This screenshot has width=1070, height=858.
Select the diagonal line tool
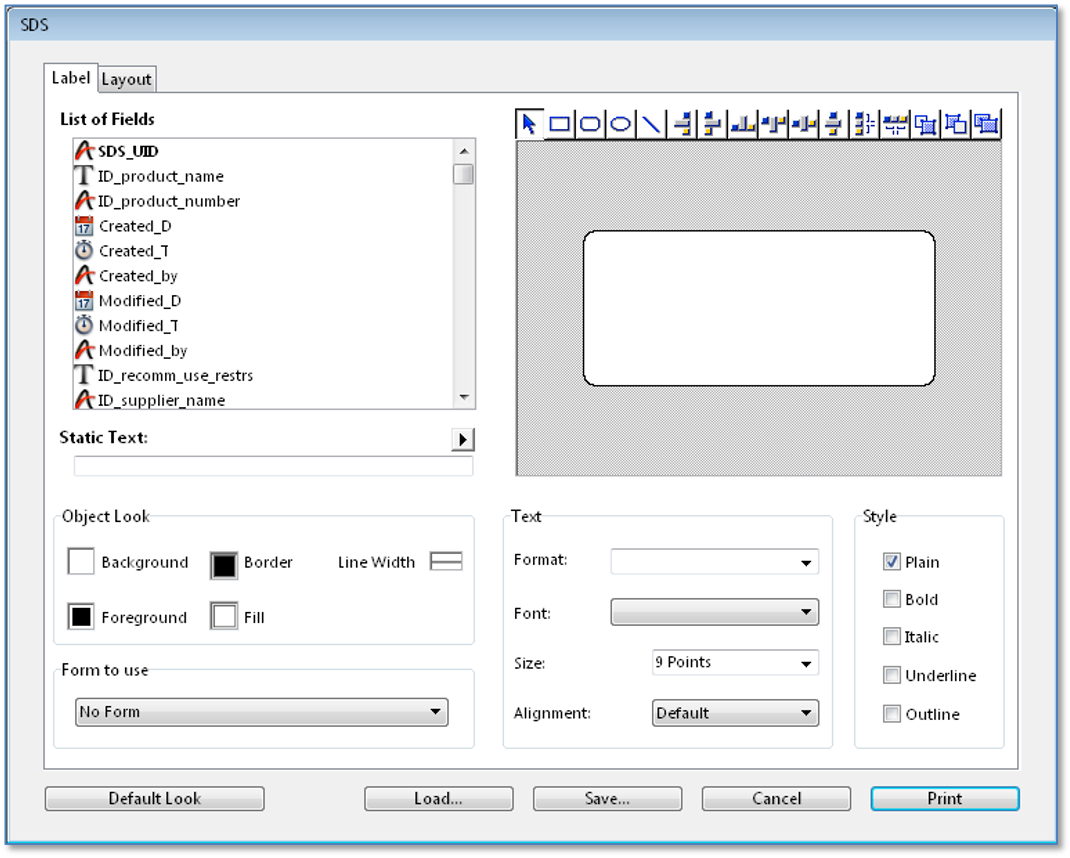pyautogui.click(x=650, y=124)
